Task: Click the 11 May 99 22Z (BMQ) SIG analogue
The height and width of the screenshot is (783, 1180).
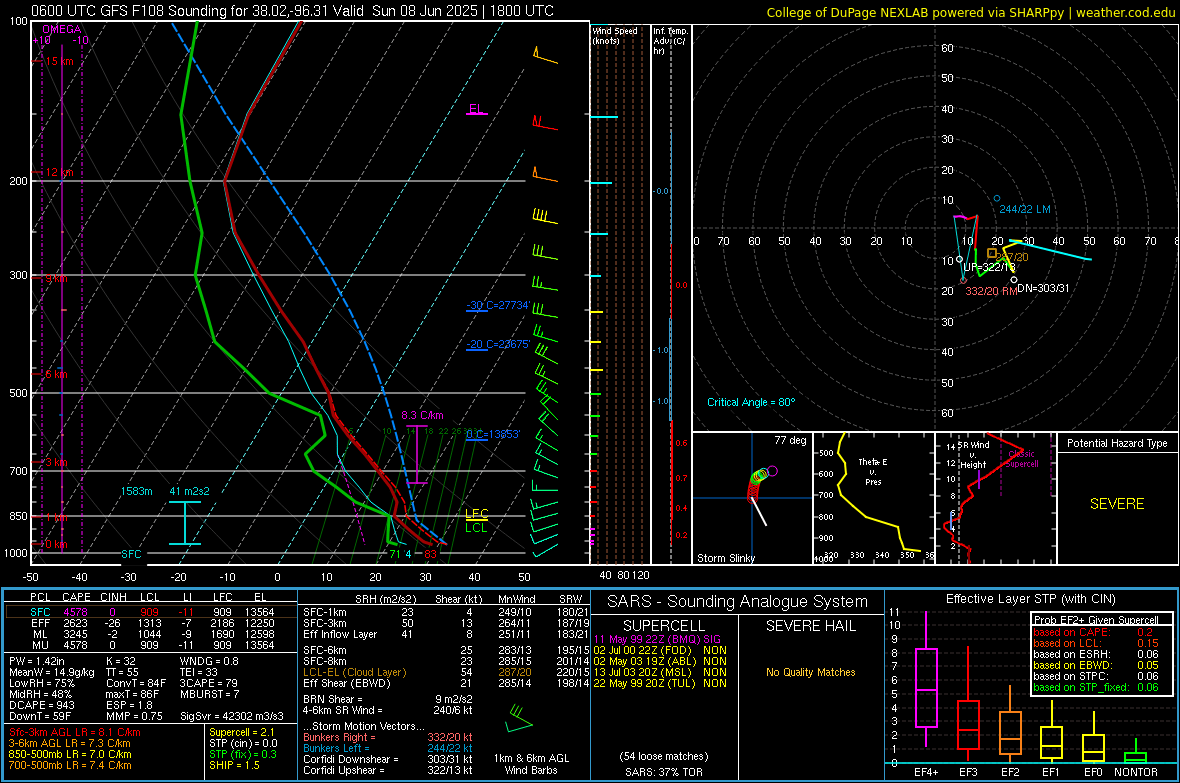Action: tap(657, 639)
